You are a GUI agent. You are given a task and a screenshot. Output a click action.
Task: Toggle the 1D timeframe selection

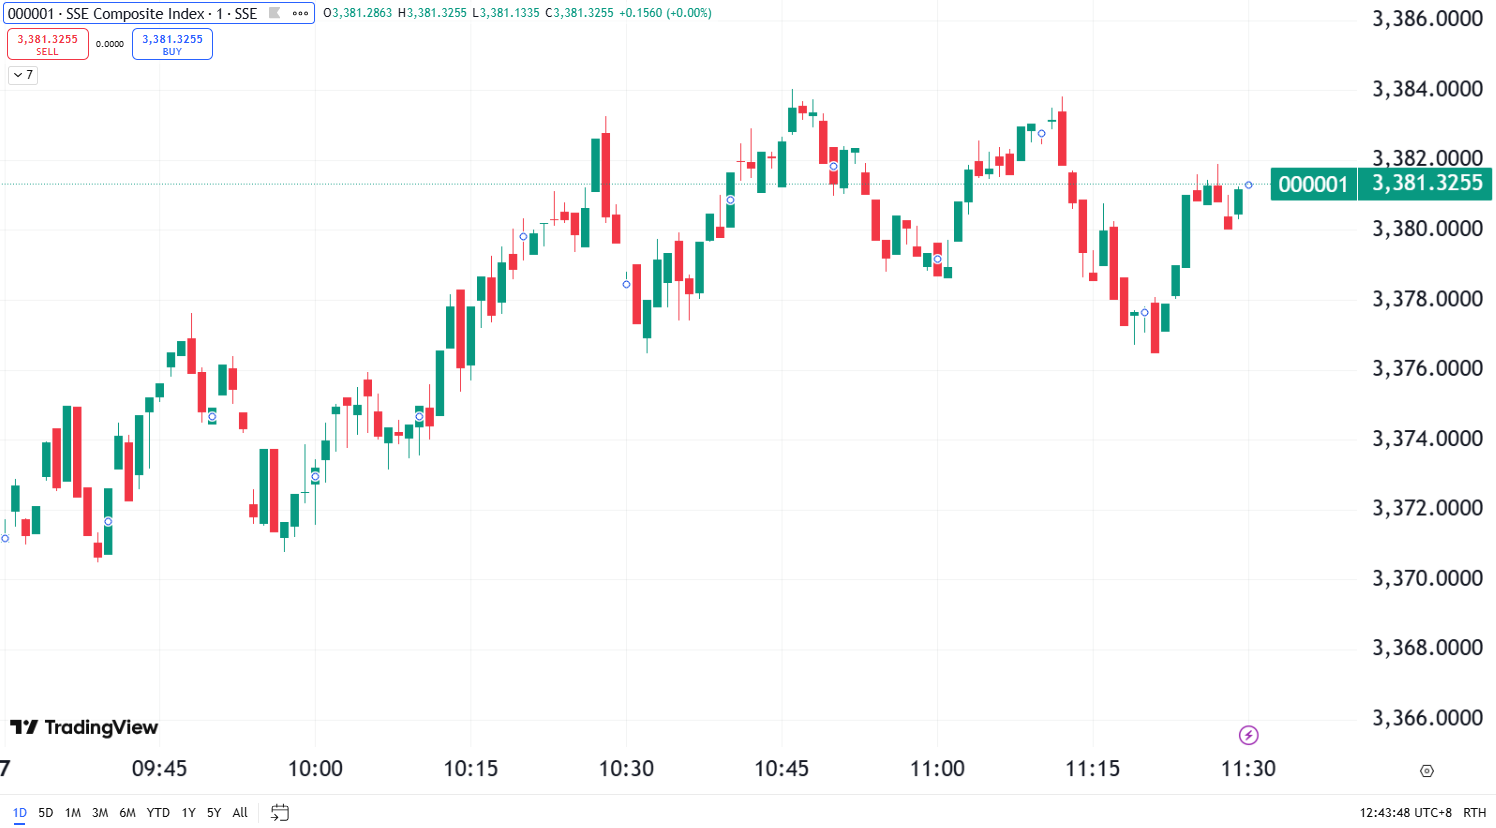tap(19, 812)
